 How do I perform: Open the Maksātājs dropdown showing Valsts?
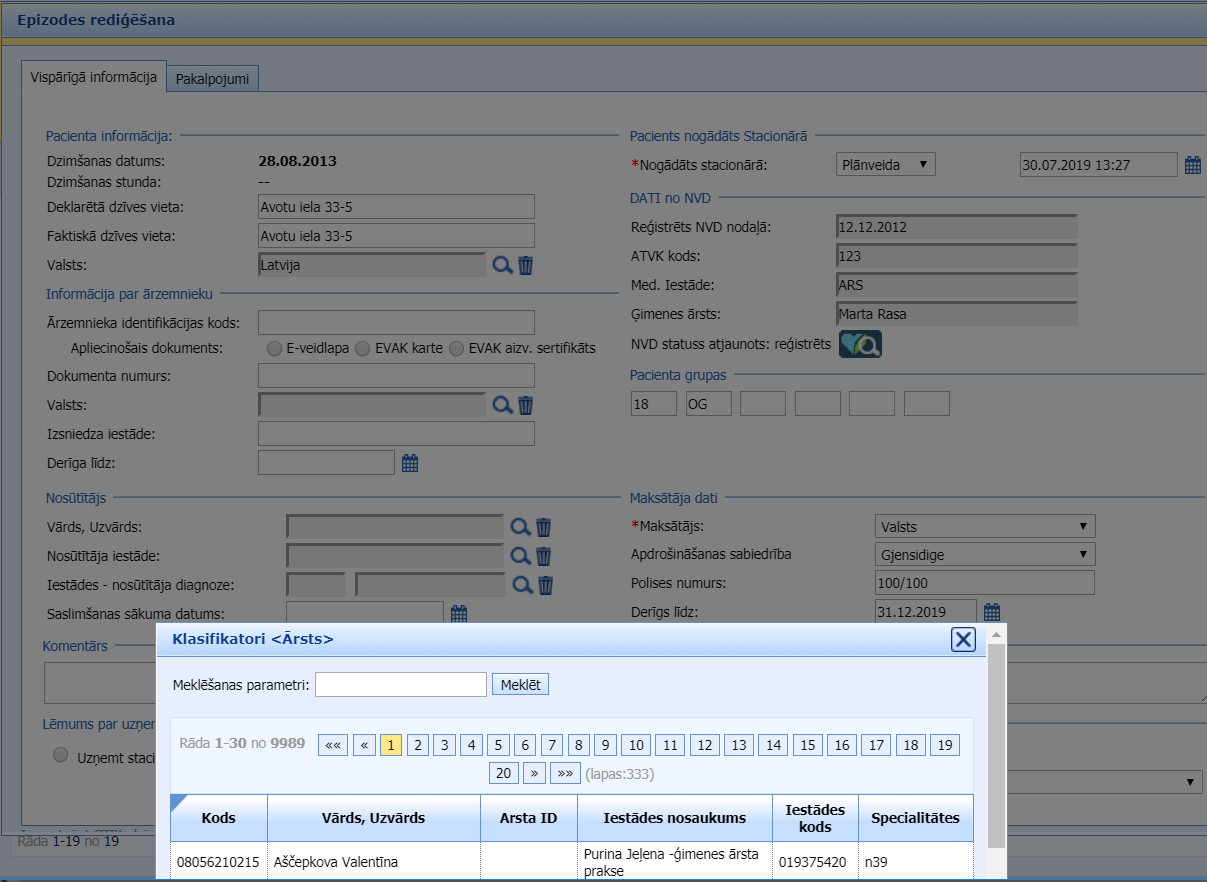coord(984,526)
